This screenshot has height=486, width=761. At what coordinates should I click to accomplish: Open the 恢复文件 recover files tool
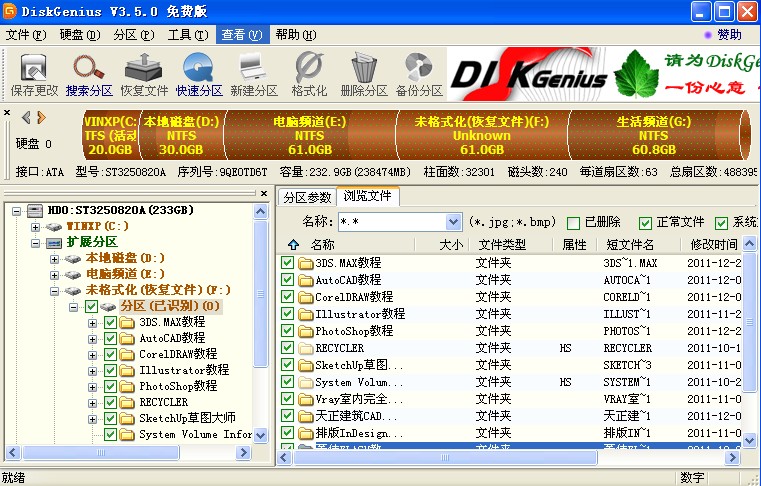[x=144, y=75]
